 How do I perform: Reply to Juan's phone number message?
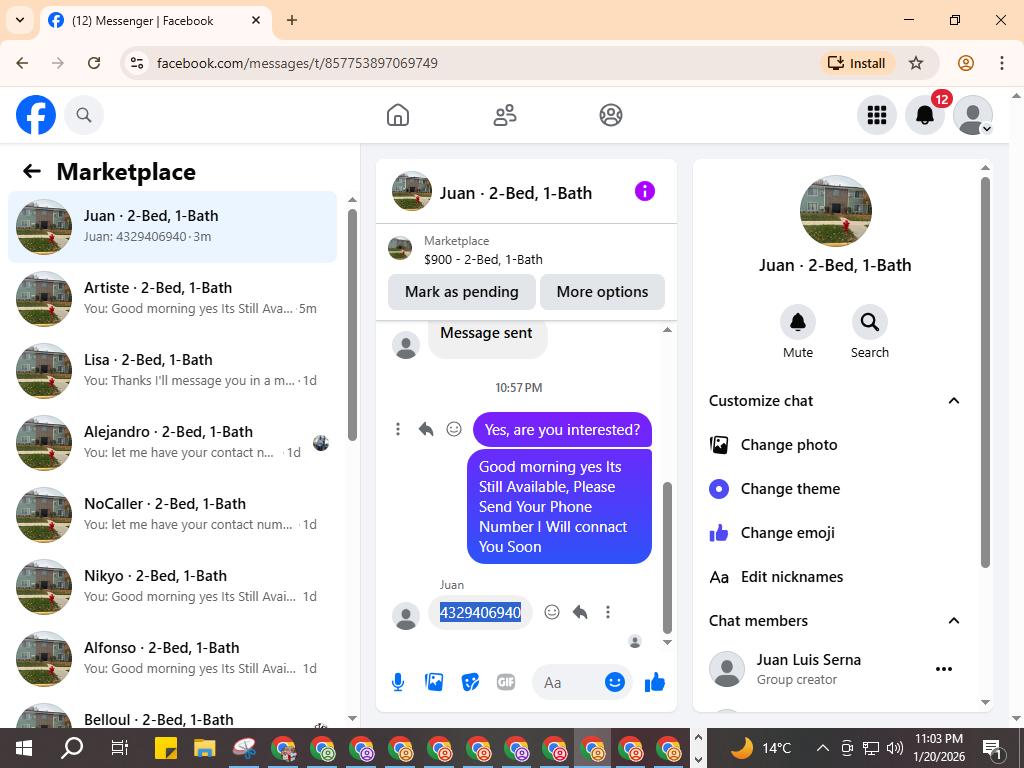coord(580,612)
